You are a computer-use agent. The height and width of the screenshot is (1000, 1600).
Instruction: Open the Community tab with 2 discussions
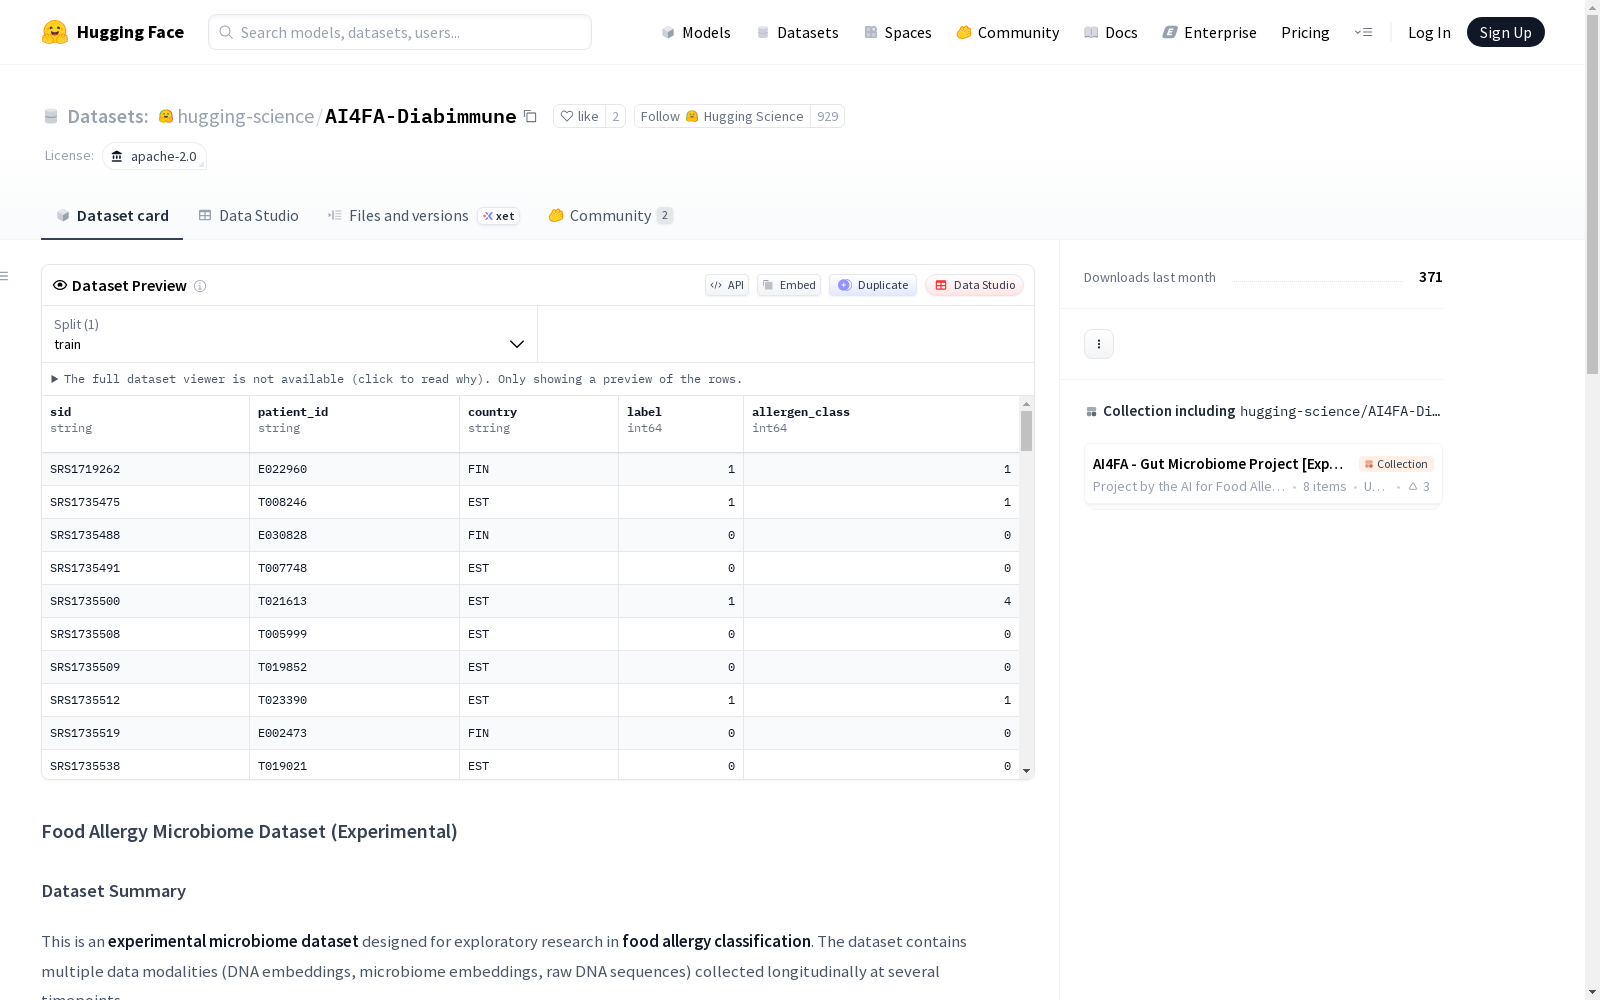610,216
